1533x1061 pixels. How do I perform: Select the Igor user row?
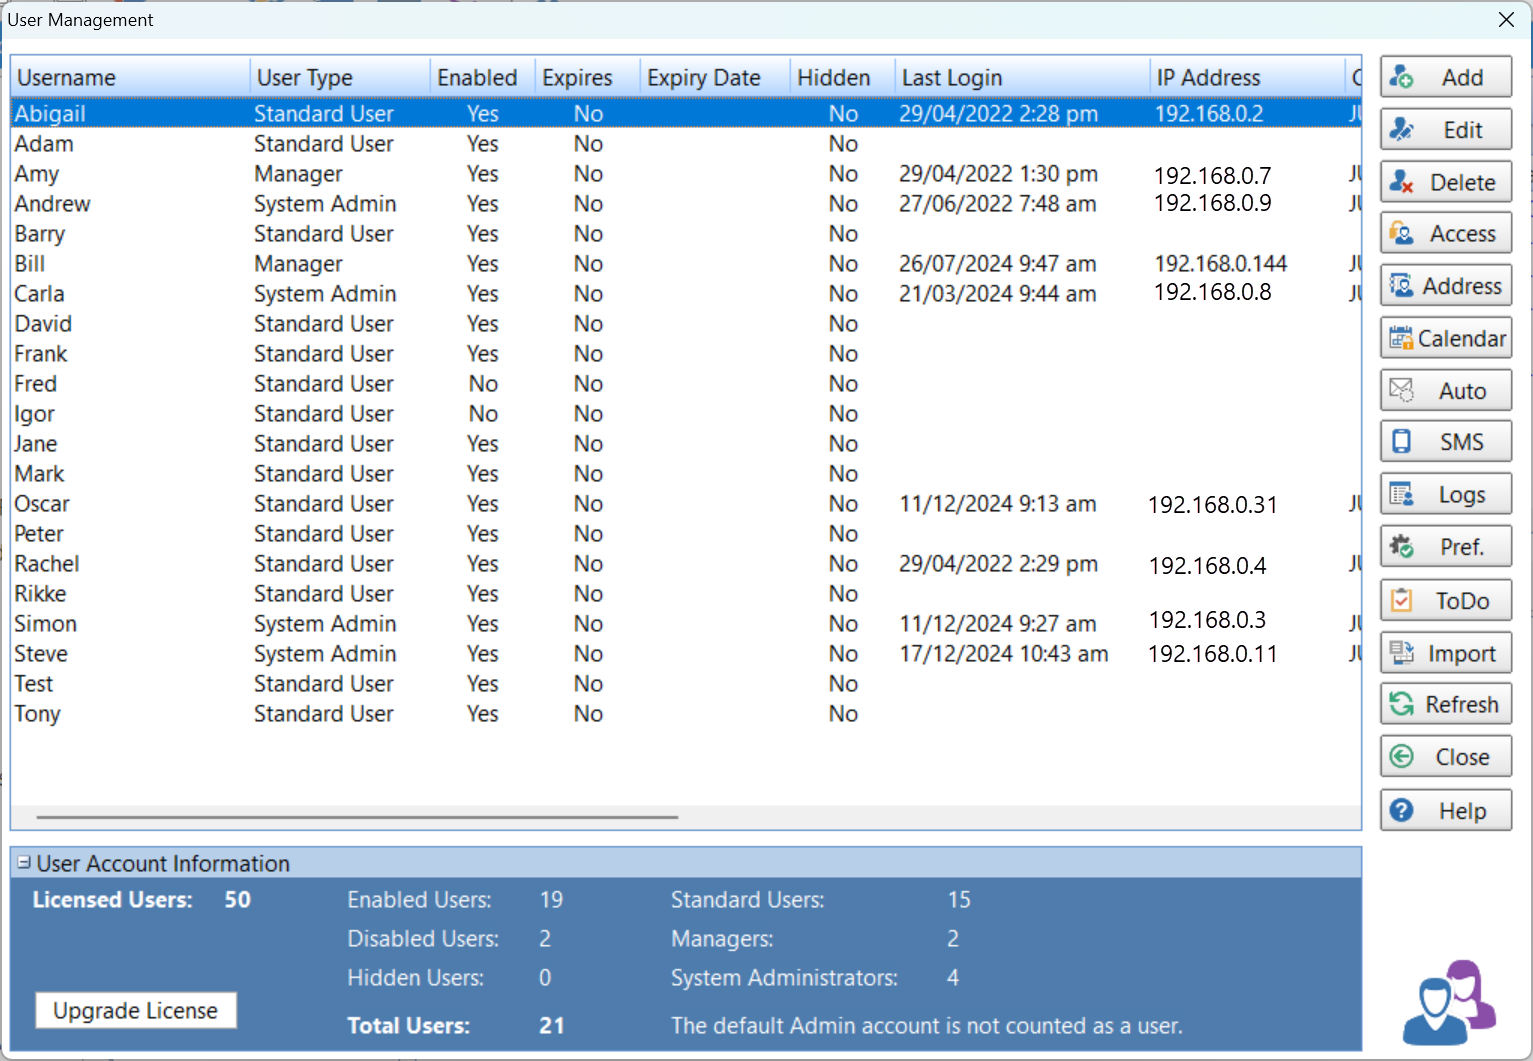[686, 413]
